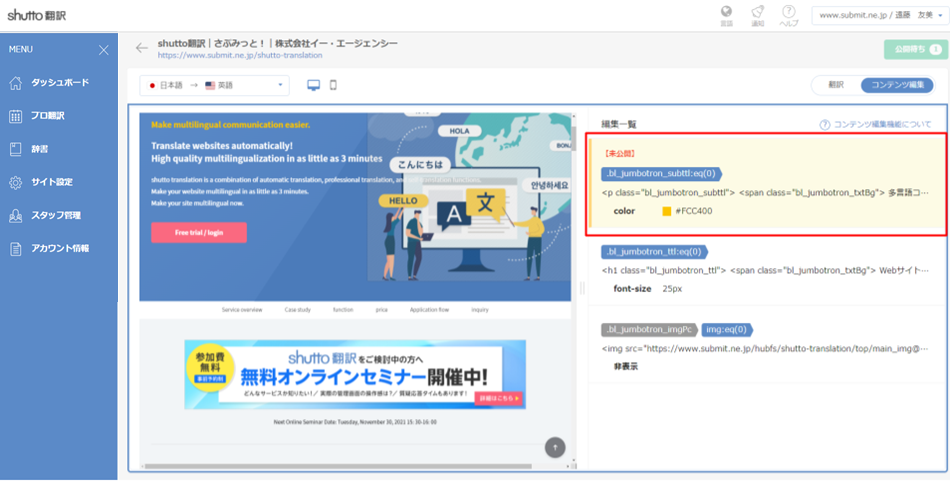
Task: Open the 日本語 → 英語 language dropdown
Action: pos(214,85)
